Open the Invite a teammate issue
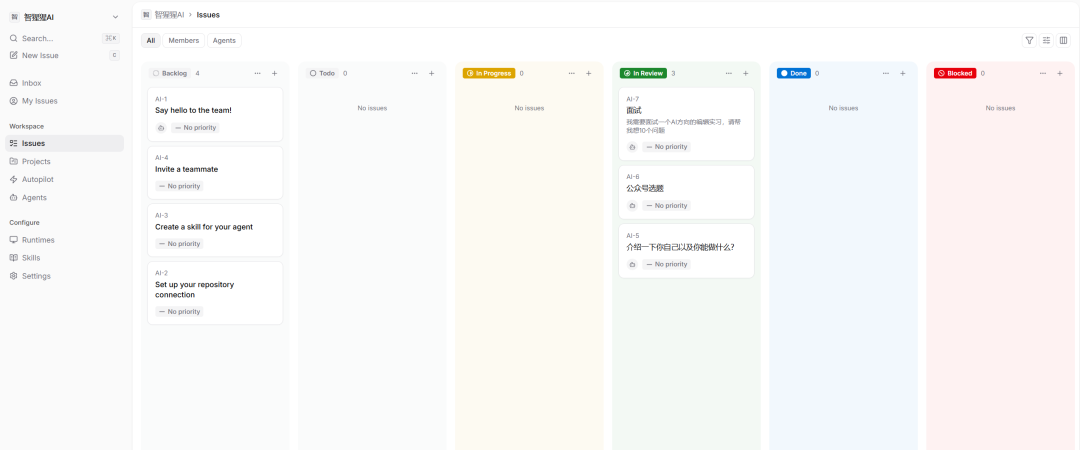The image size is (1080, 450). [x=186, y=169]
